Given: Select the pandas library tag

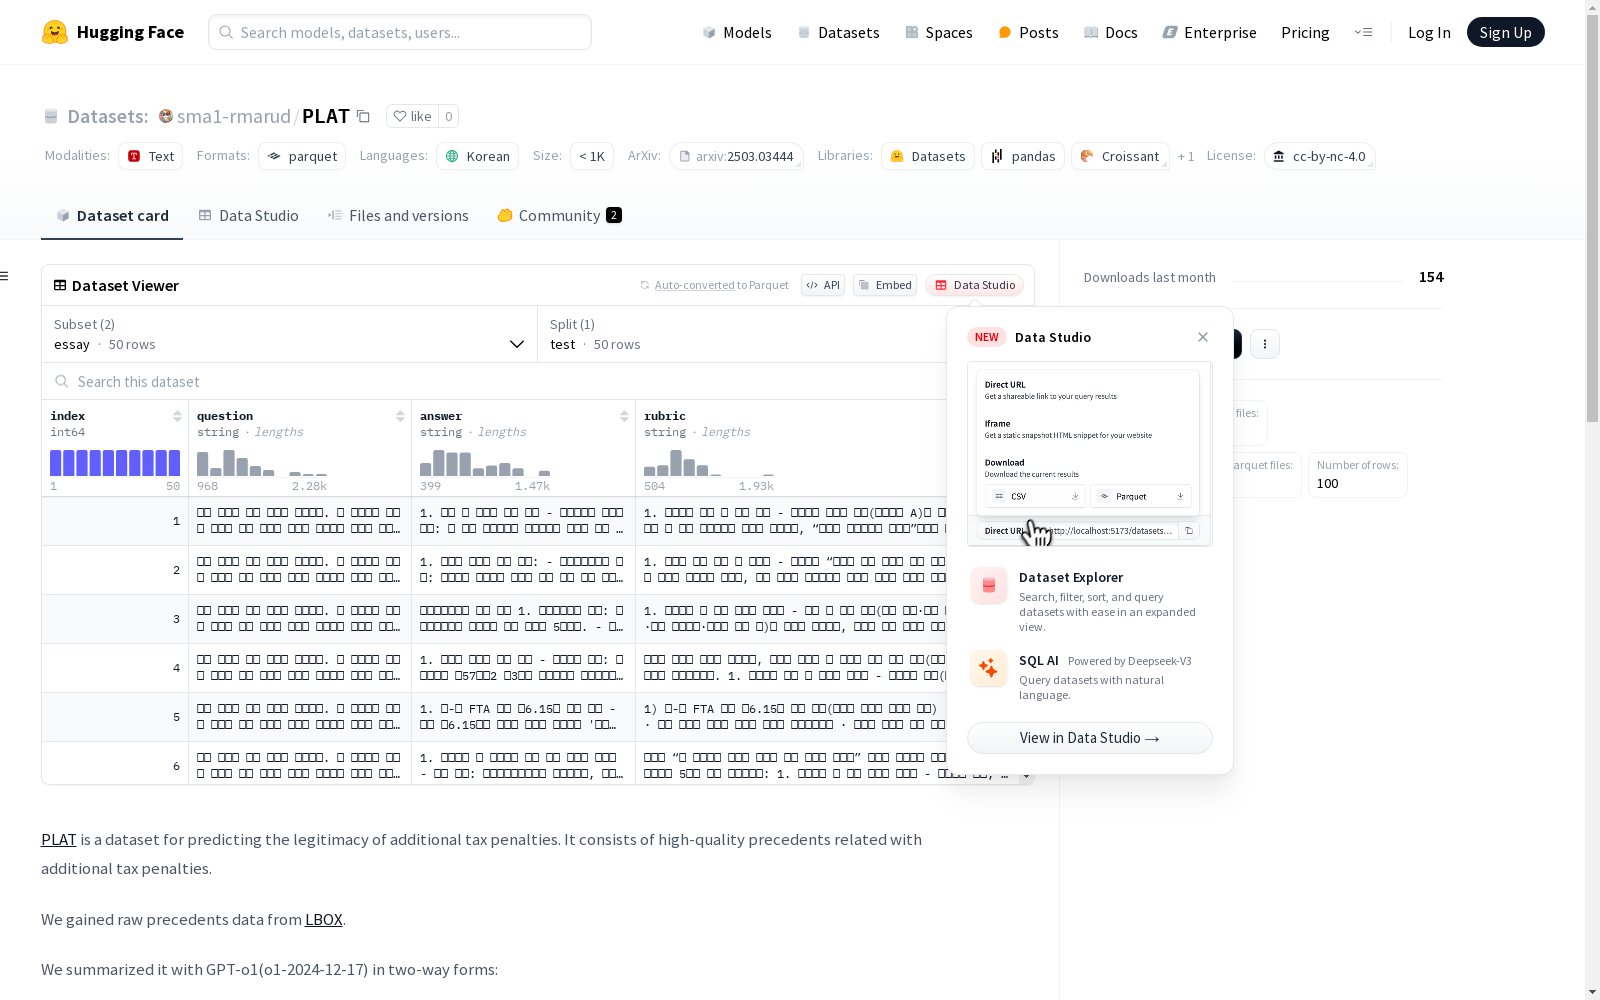Looking at the screenshot, I should [x=1023, y=156].
